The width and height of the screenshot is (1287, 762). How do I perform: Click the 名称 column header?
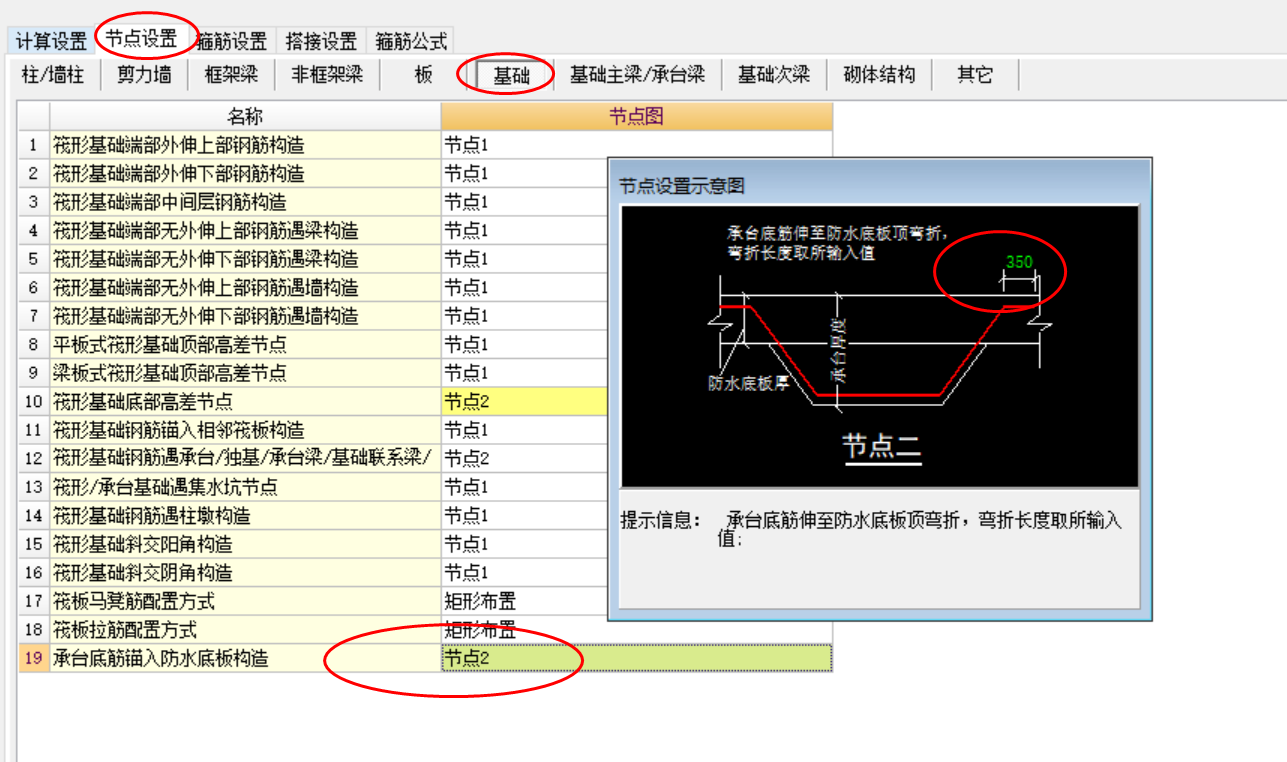tap(245, 116)
